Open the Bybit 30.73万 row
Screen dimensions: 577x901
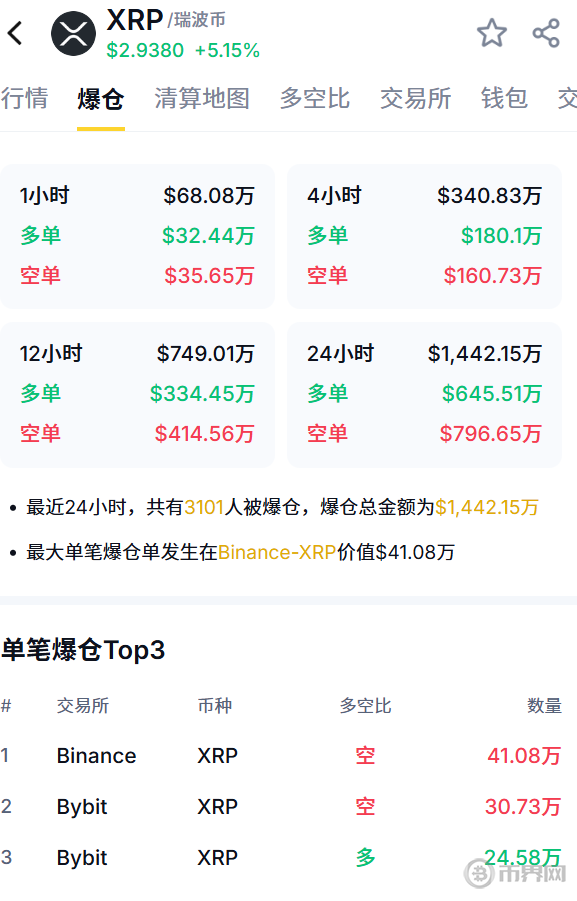[x=281, y=807]
